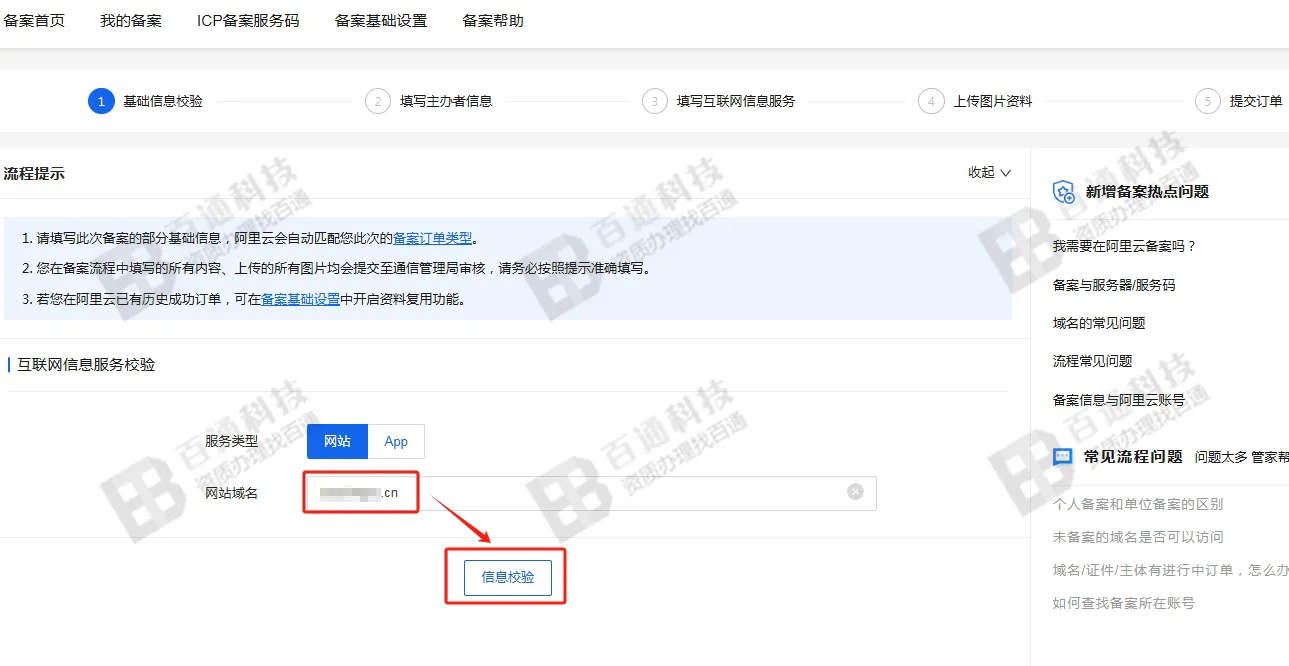Screen dimensions: 1289x666
Task: Click the 信息校验 button
Action: [508, 577]
